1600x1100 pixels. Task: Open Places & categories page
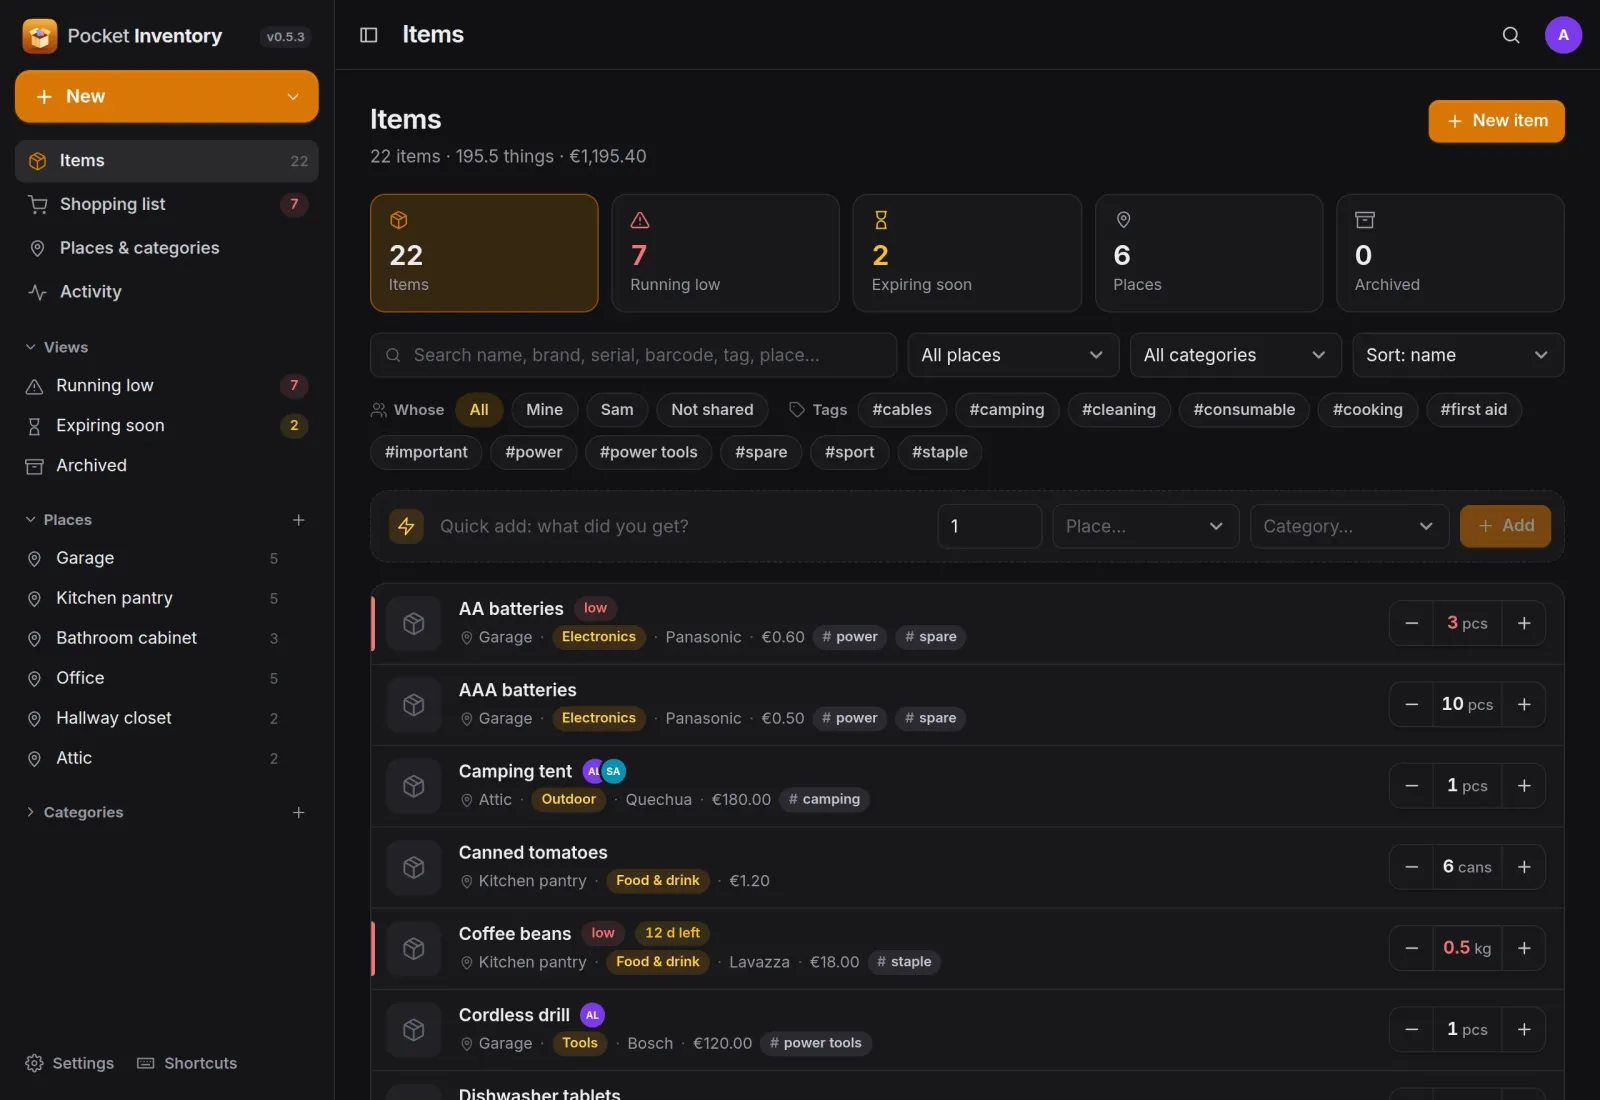click(x=166, y=248)
